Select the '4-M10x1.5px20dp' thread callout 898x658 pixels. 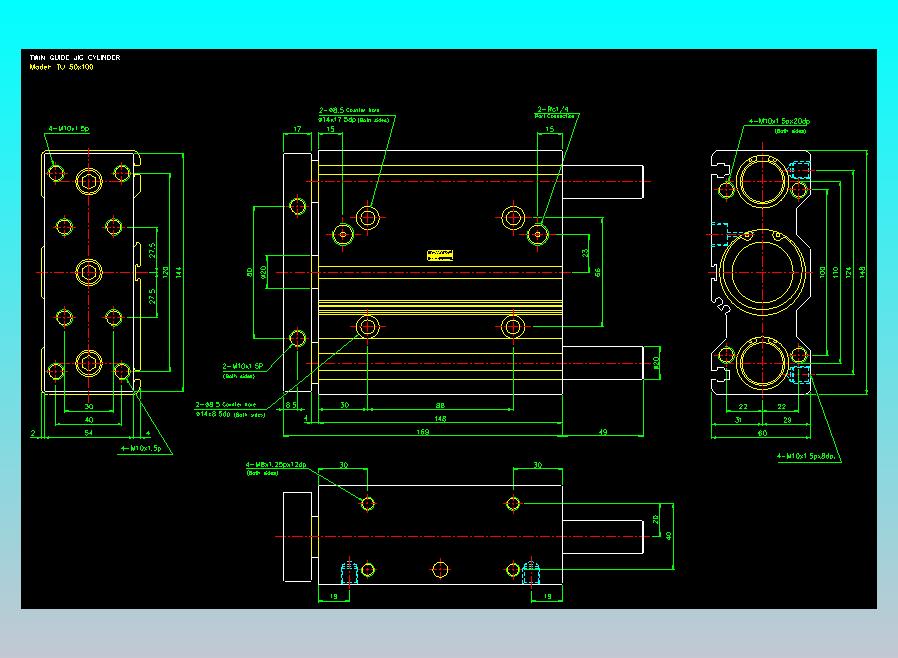click(779, 121)
